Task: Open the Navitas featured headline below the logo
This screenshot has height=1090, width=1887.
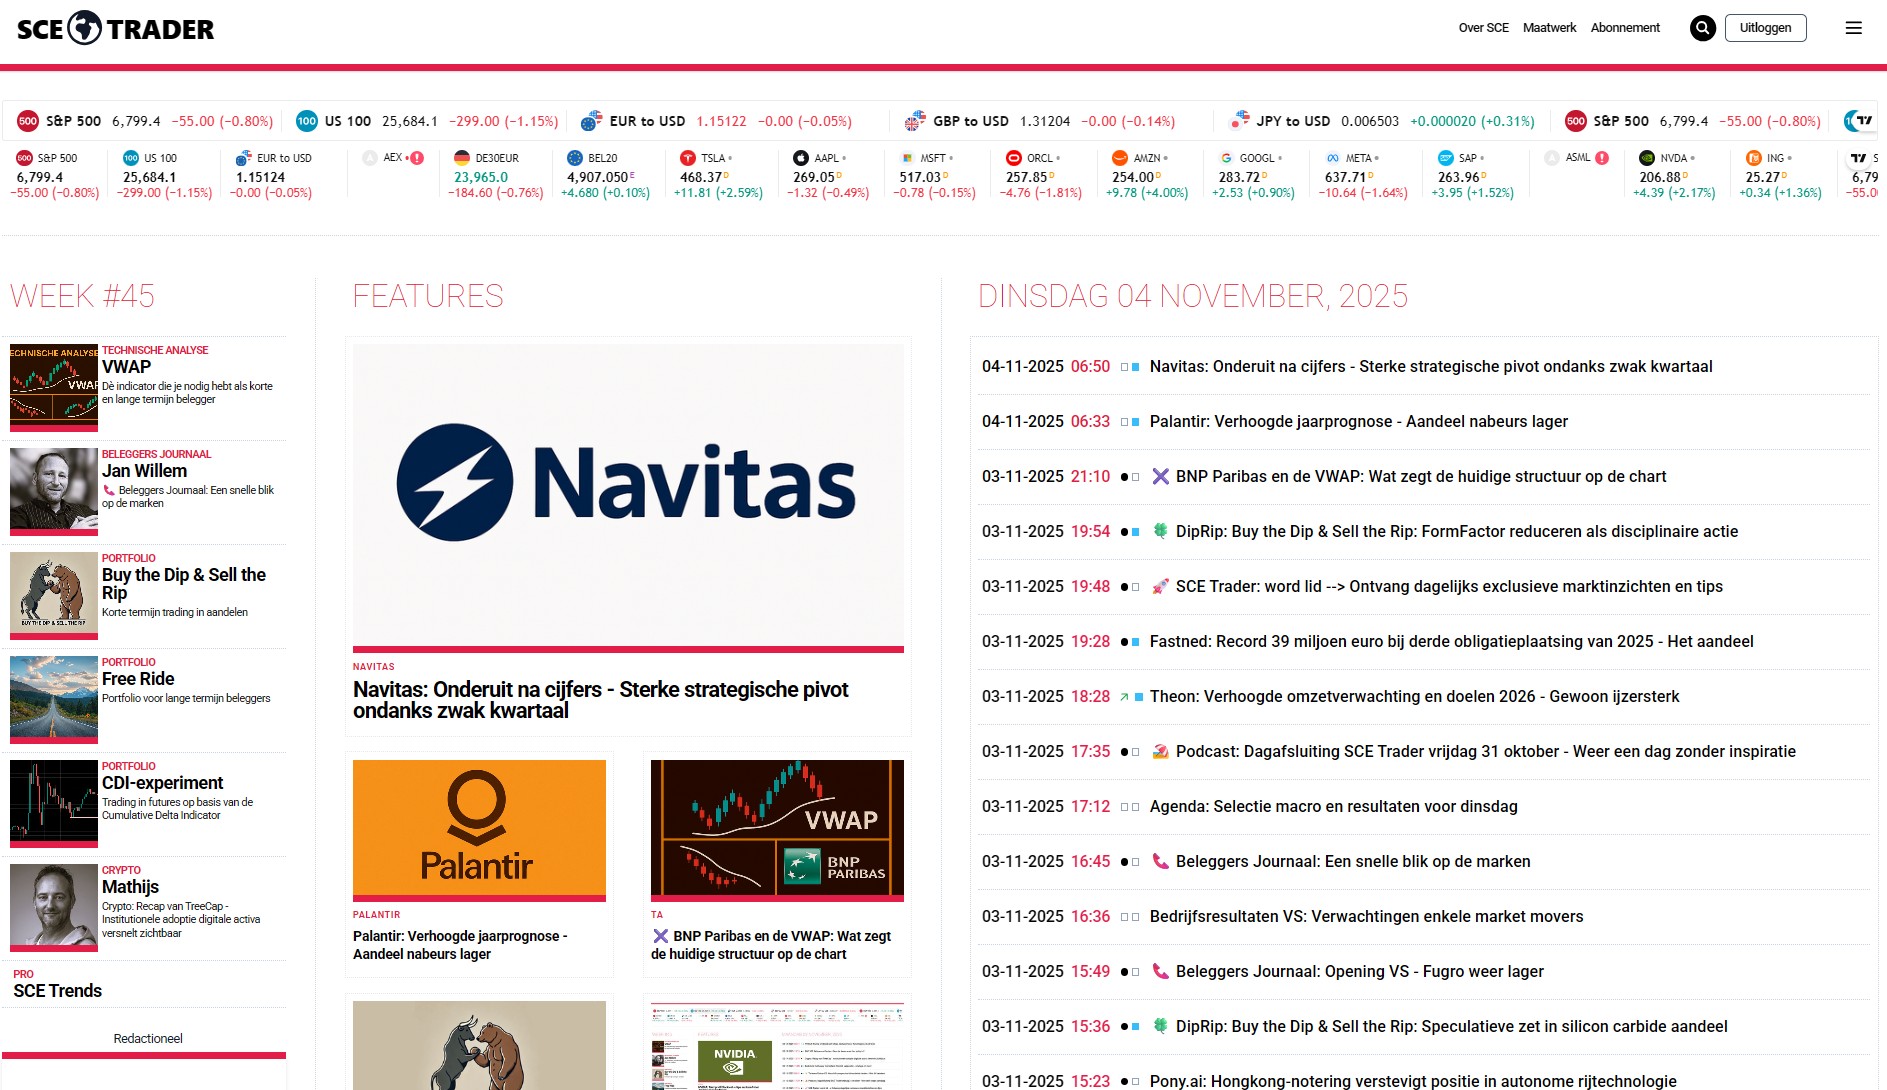Action: point(600,700)
